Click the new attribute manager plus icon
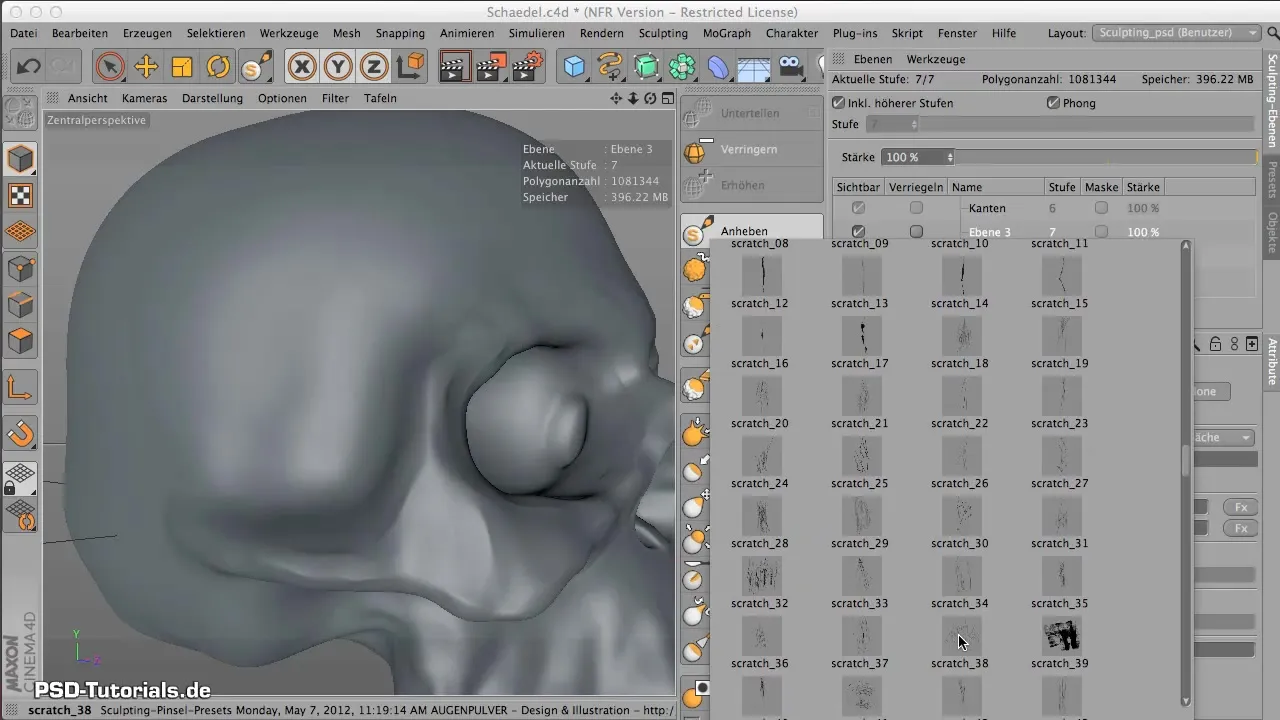This screenshot has height=720, width=1280. tap(1252, 344)
